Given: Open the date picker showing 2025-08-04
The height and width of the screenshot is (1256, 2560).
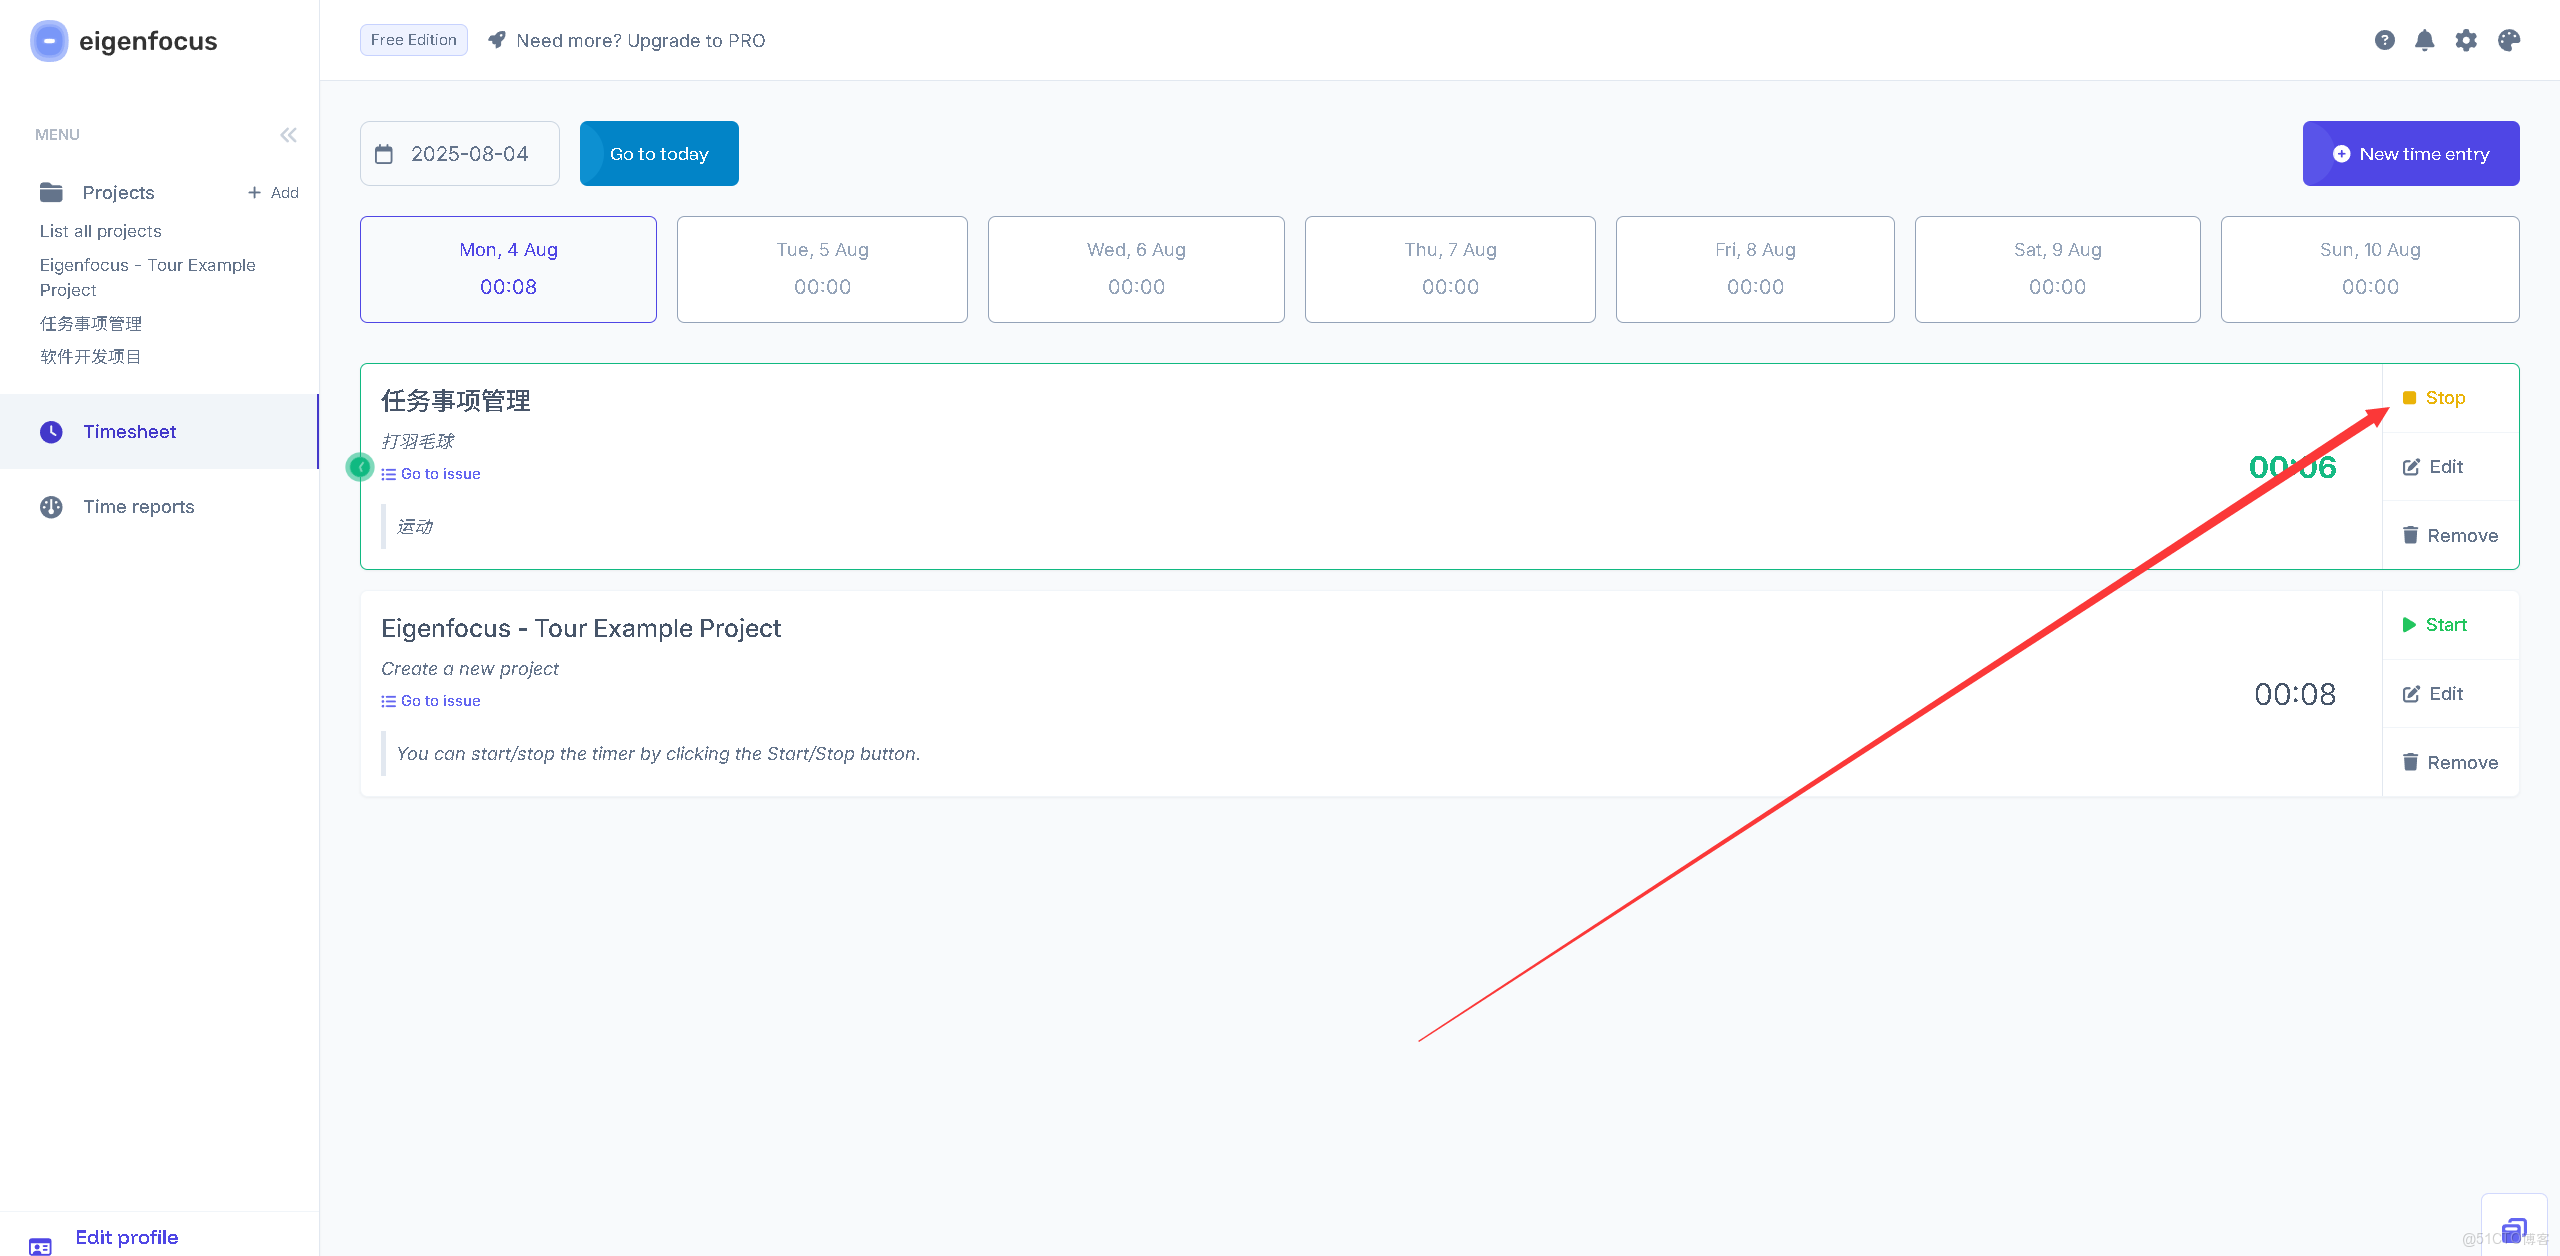Looking at the screenshot, I should [459, 154].
